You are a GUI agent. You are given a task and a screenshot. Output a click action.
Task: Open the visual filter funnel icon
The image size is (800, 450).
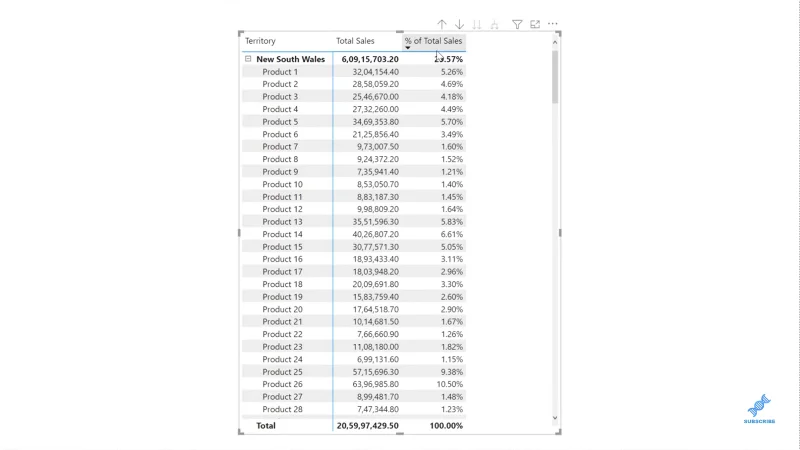click(x=517, y=24)
